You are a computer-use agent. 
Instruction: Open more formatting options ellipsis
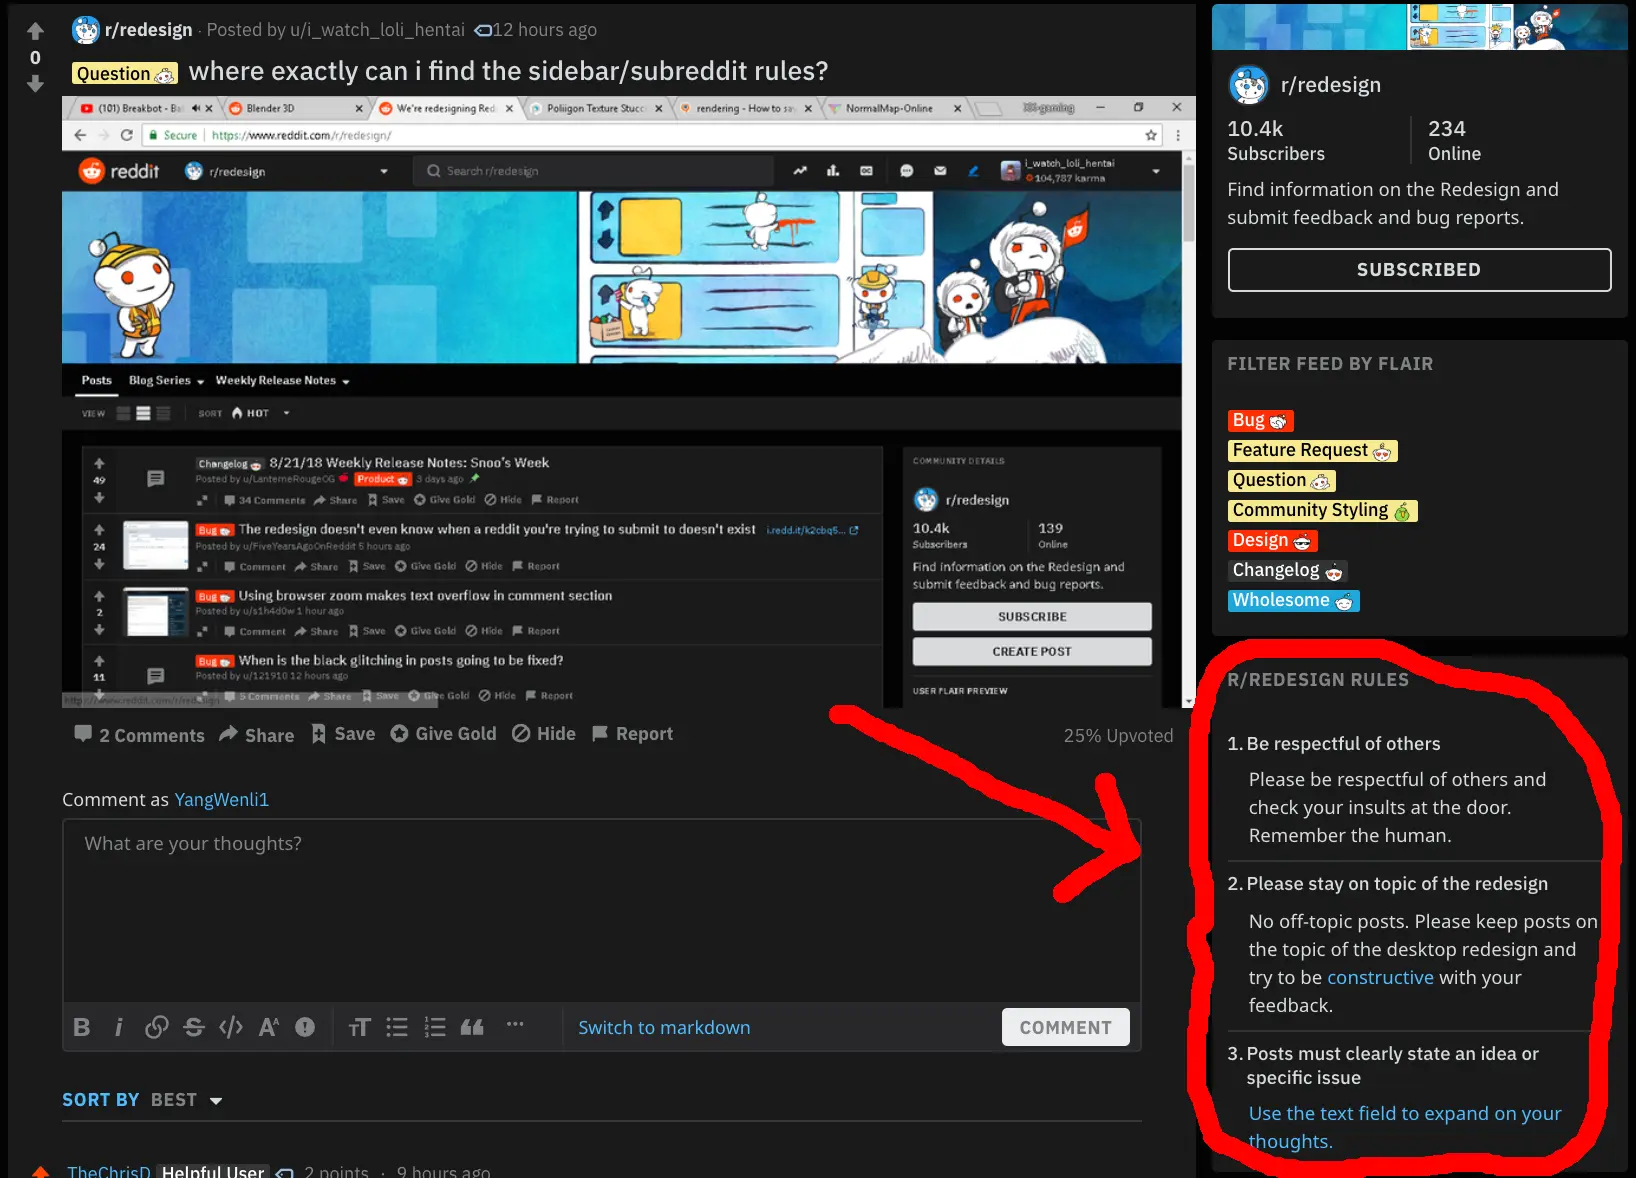click(515, 1024)
